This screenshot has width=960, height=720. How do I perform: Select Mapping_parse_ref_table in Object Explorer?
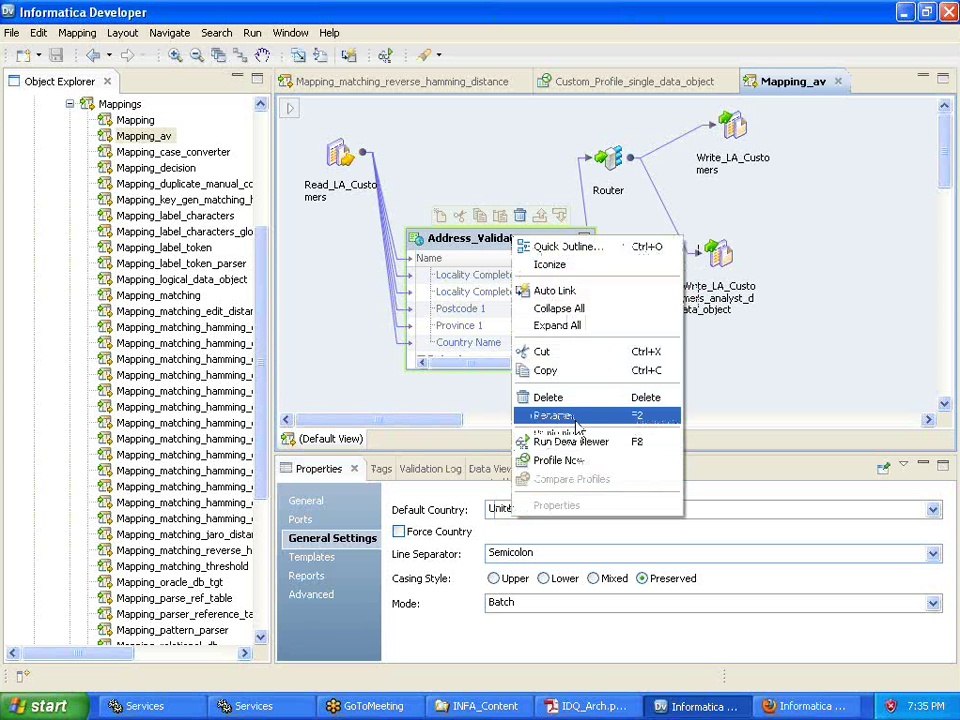(174, 598)
